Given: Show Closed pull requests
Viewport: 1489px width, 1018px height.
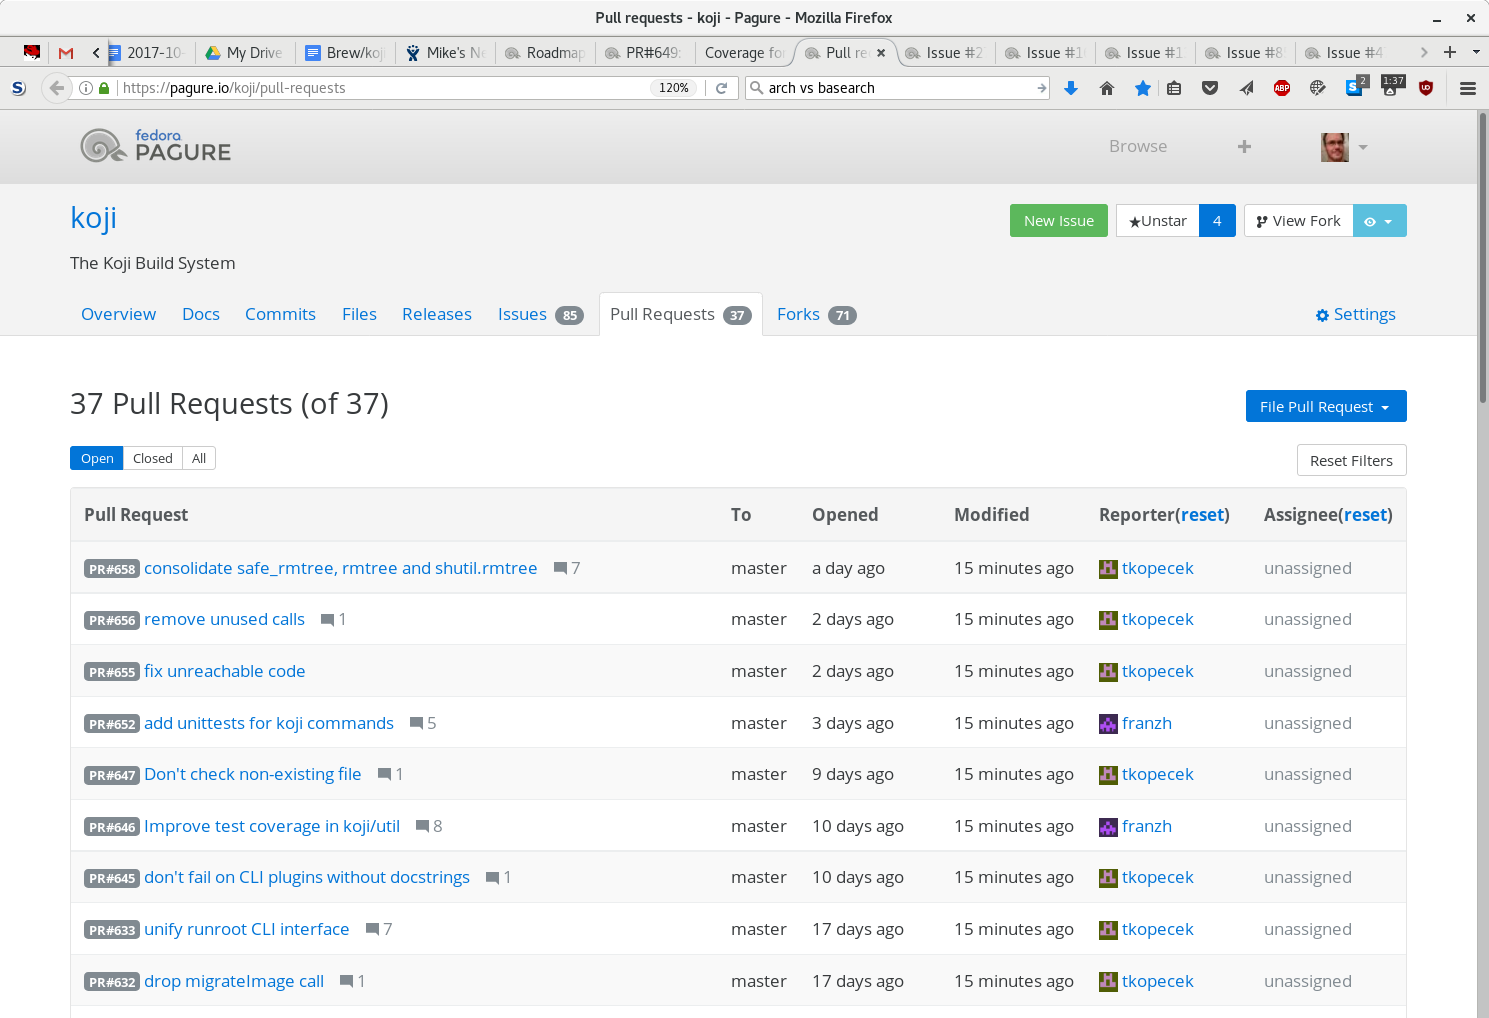Looking at the screenshot, I should (x=153, y=458).
